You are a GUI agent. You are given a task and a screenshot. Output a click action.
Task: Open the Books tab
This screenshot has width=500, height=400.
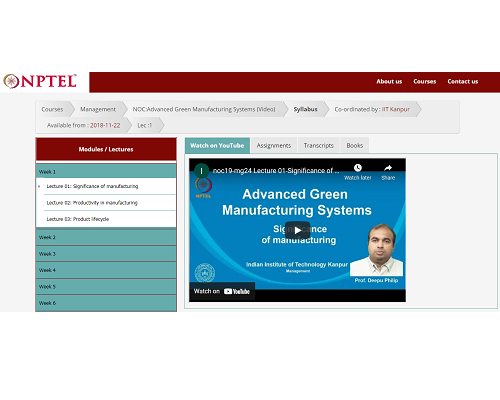[x=355, y=145]
